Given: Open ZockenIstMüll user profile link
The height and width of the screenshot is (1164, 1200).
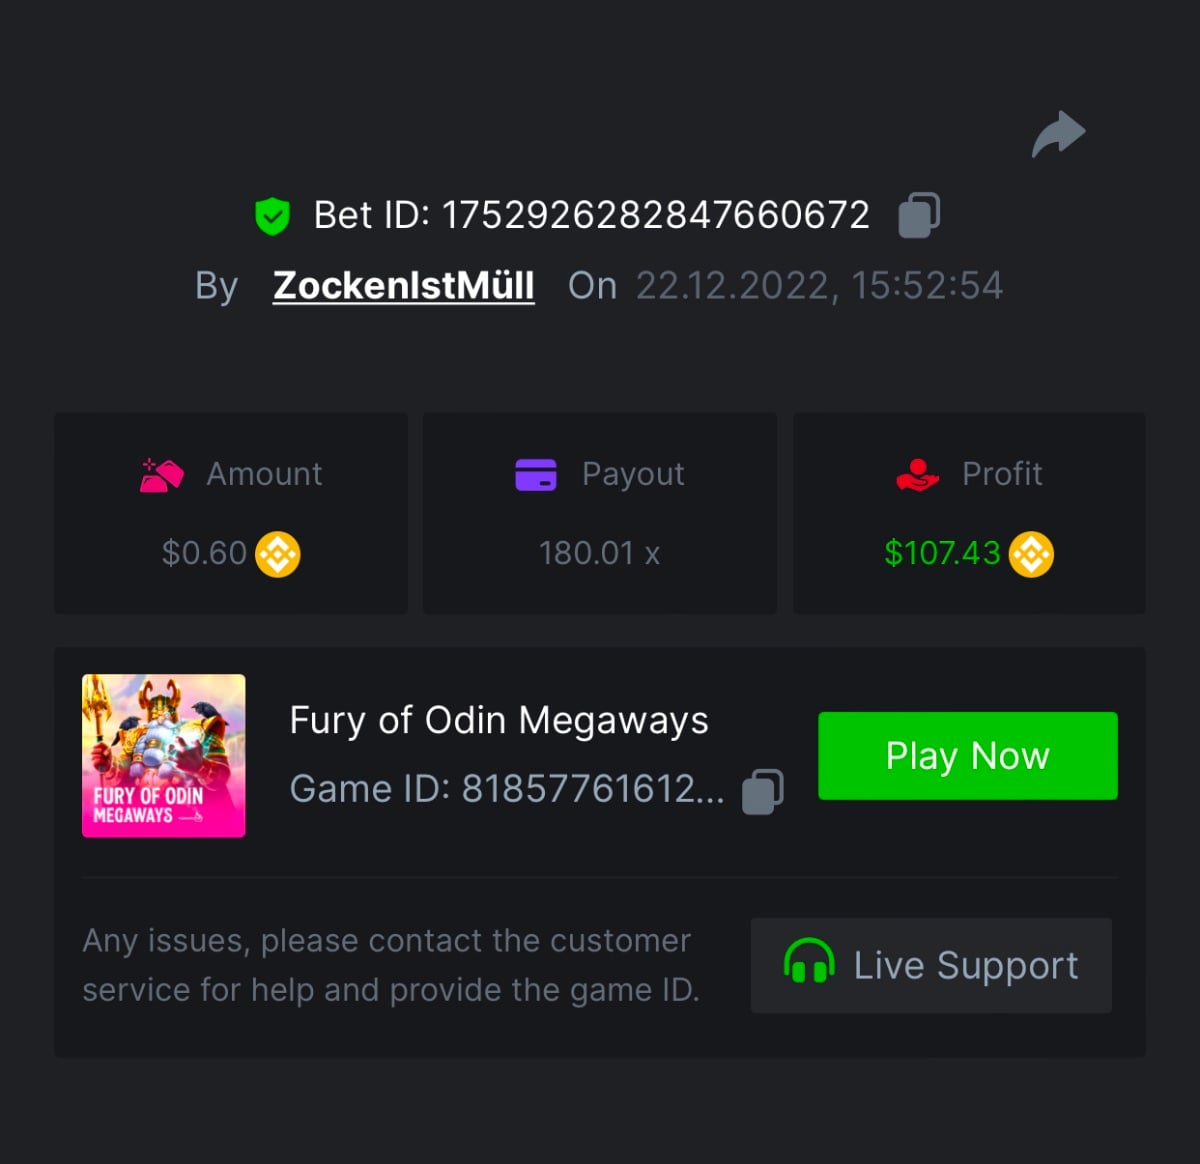Looking at the screenshot, I should click(x=404, y=286).
